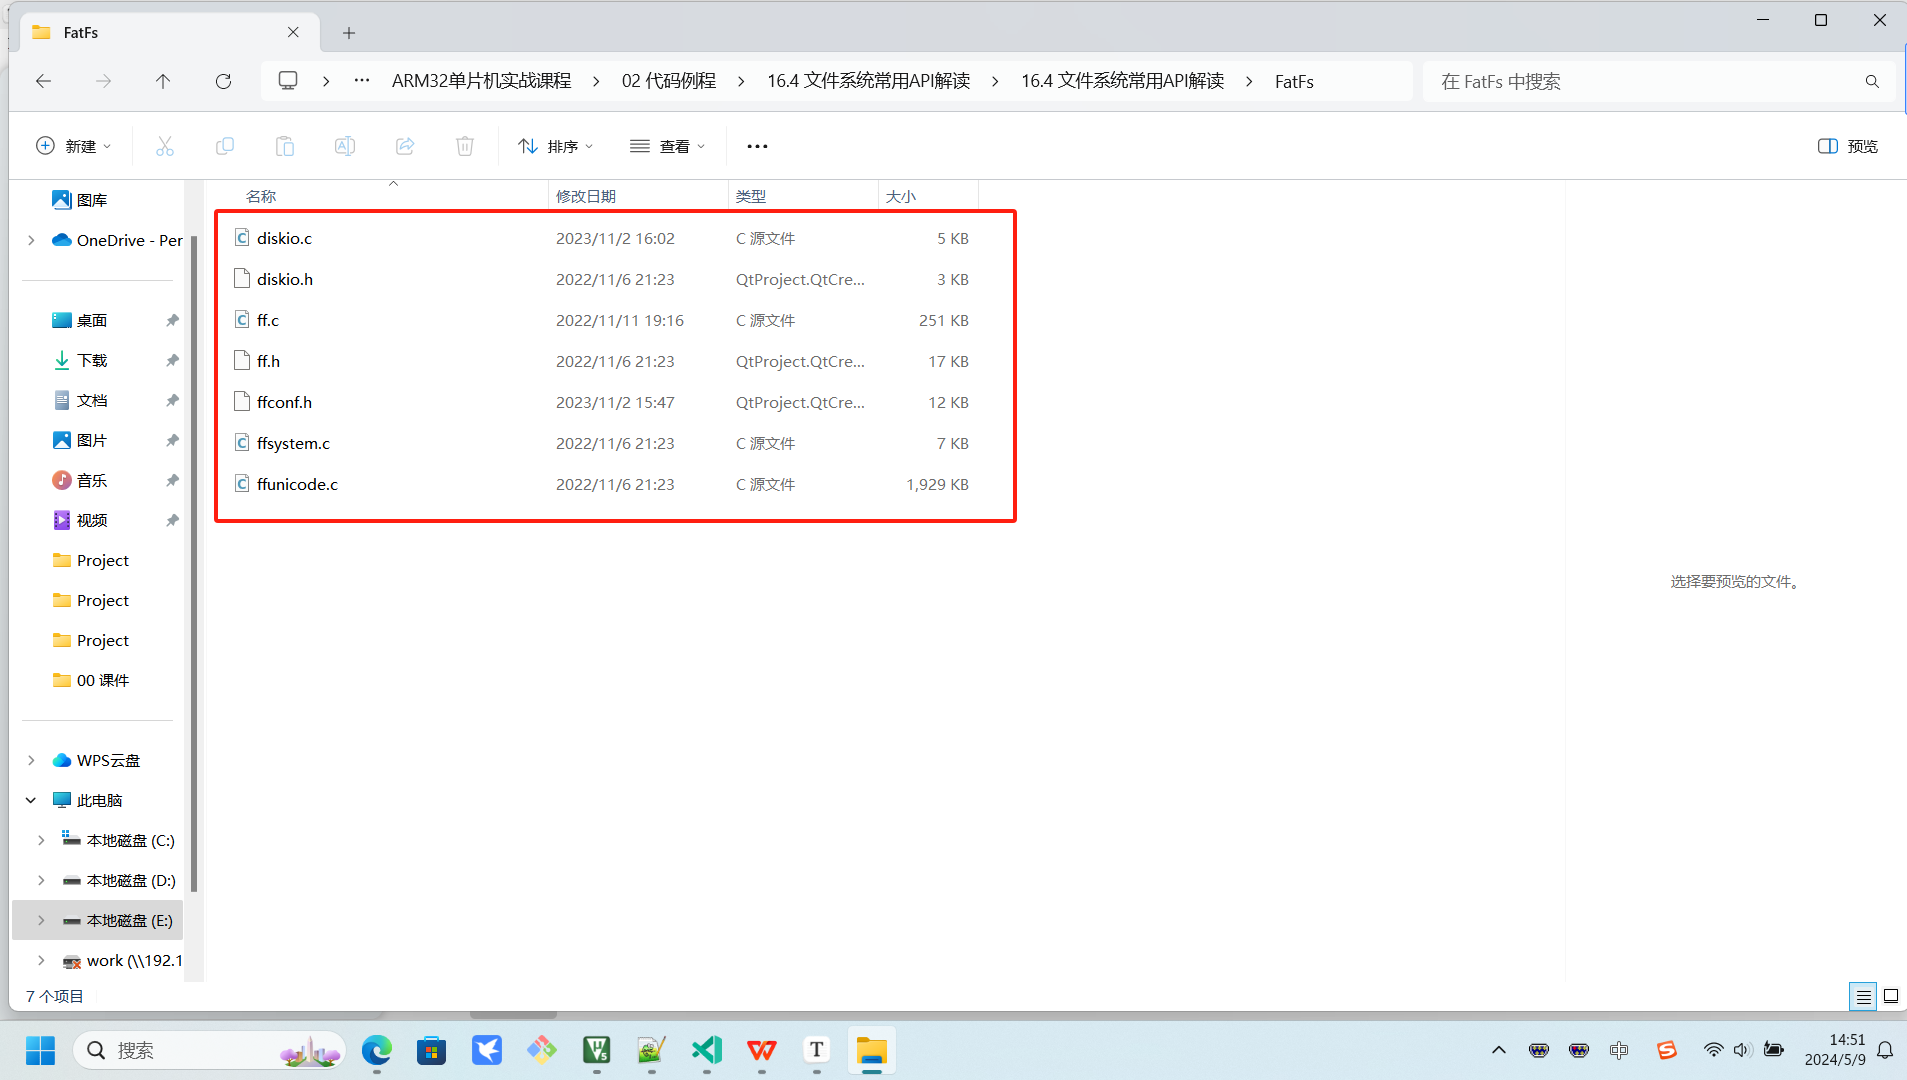Click the Windows Start button
This screenshot has width=1907, height=1080.
[41, 1050]
